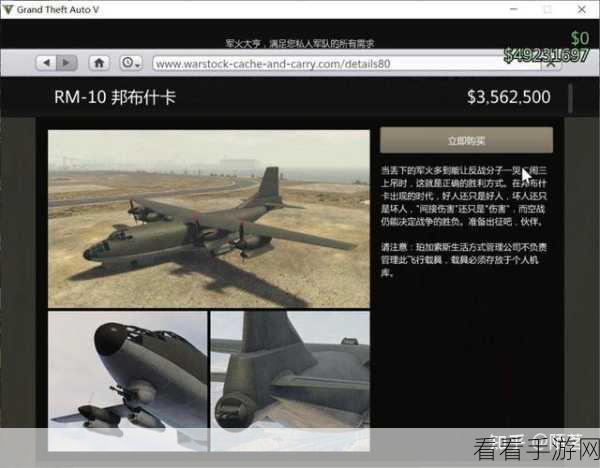Minimize the Grand Theft Auto V window

[514, 9]
